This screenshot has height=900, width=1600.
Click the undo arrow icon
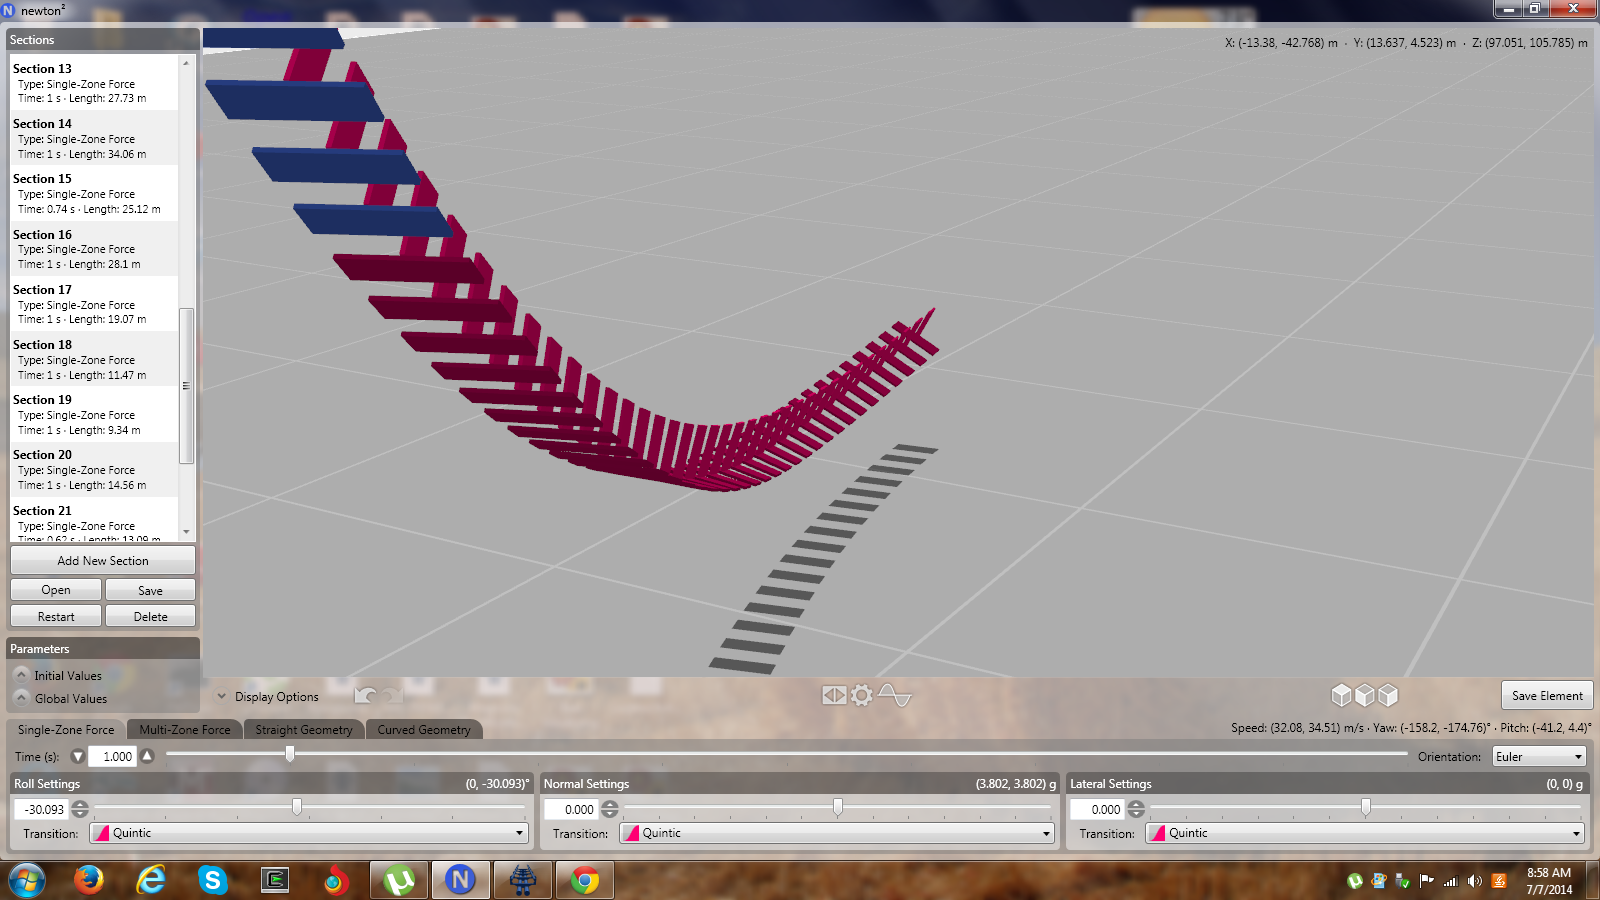pos(366,695)
